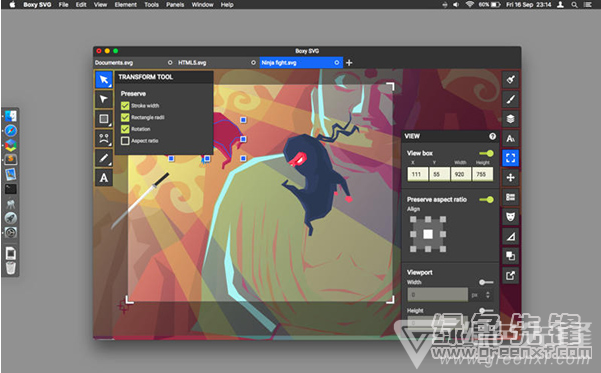Choose the Rectangle shape tool
Screen dimensions: 601x373
(x=103, y=119)
